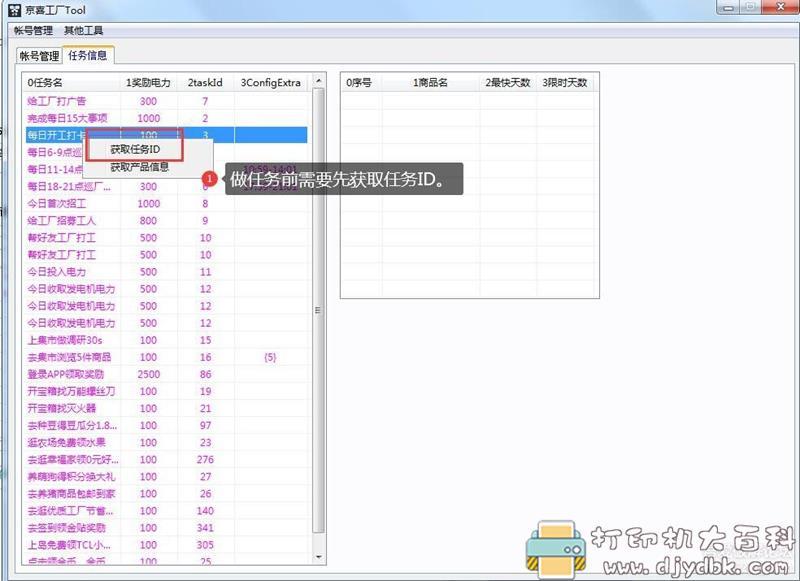800x581 pixels.
Task: Click the 3限时天数 column header
Action: click(x=565, y=83)
